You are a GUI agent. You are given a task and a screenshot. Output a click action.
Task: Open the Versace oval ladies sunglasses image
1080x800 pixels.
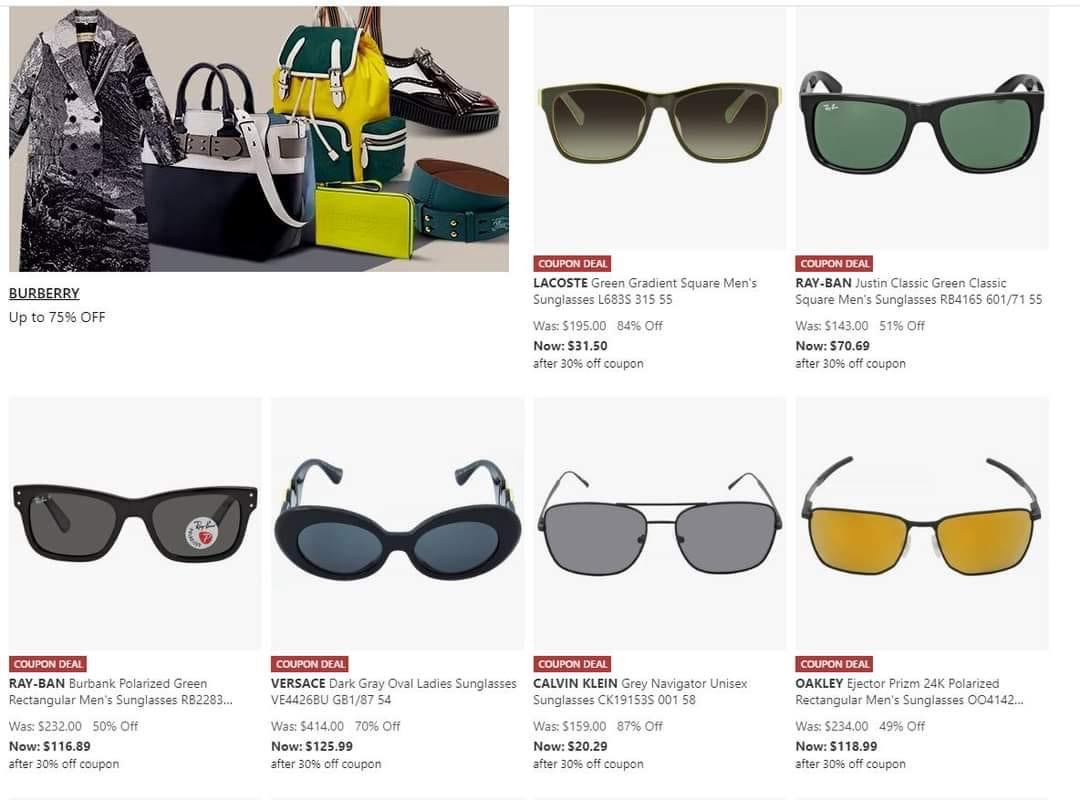(397, 524)
